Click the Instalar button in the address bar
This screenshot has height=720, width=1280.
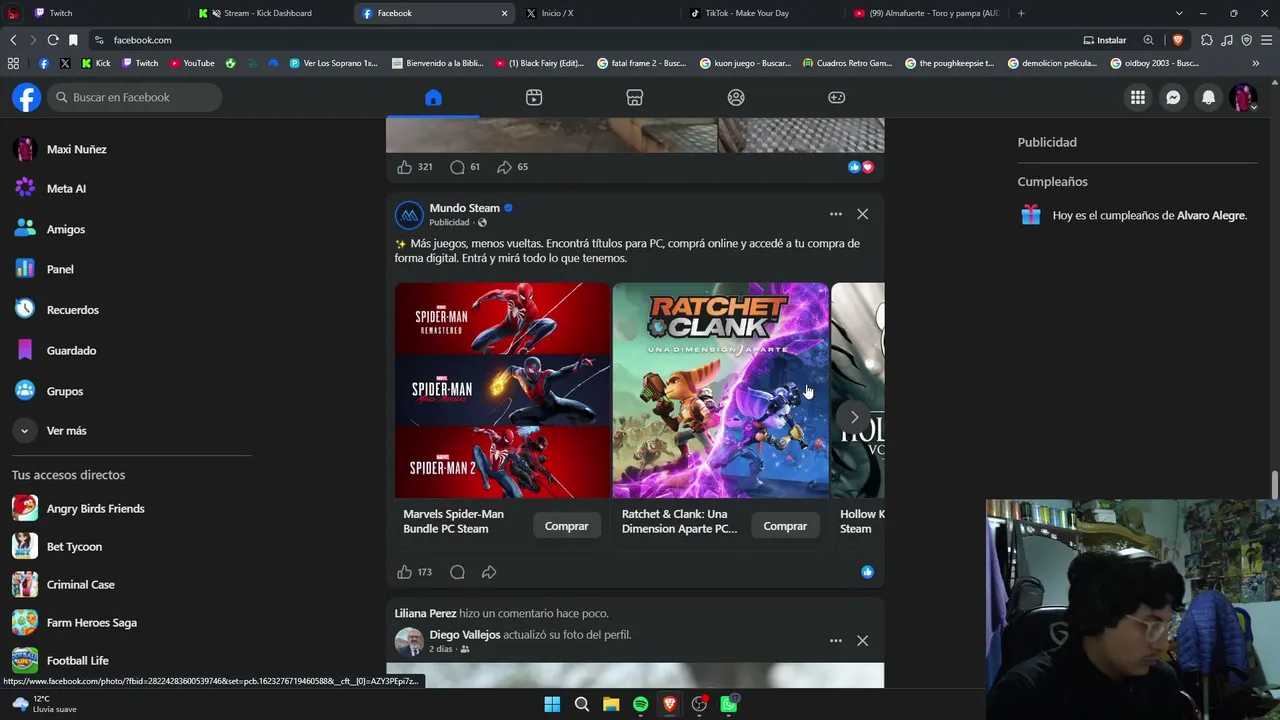[x=1105, y=40]
